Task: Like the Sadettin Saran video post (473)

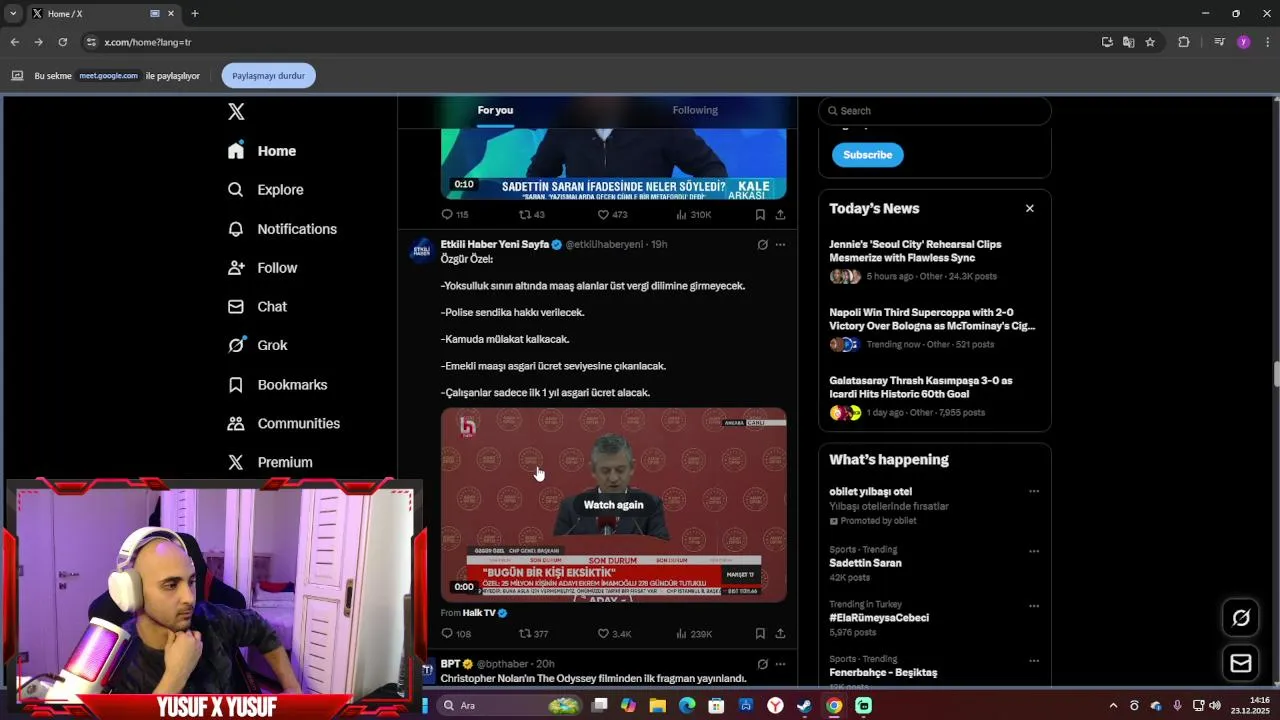Action: click(612, 215)
